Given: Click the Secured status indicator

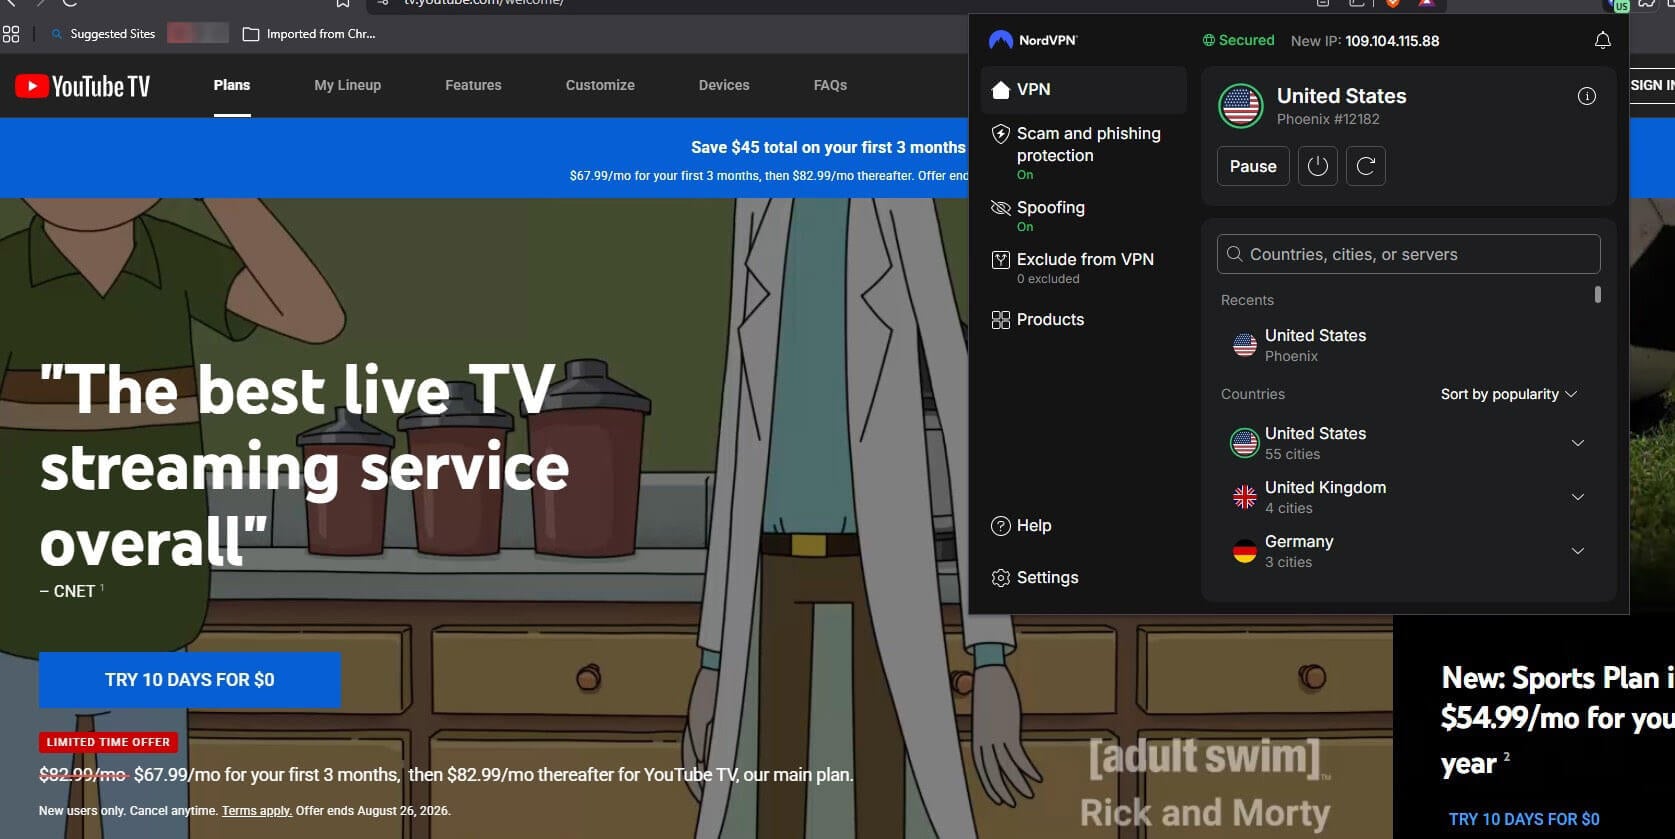Looking at the screenshot, I should (1238, 41).
